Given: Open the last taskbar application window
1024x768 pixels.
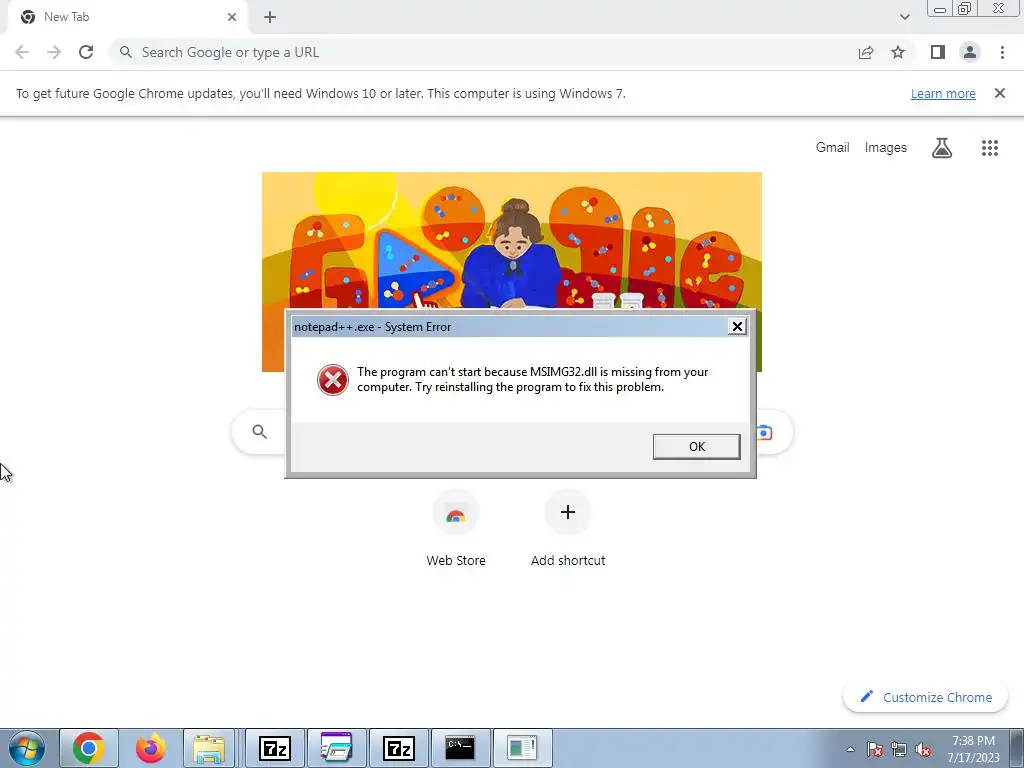Looking at the screenshot, I should point(522,748).
